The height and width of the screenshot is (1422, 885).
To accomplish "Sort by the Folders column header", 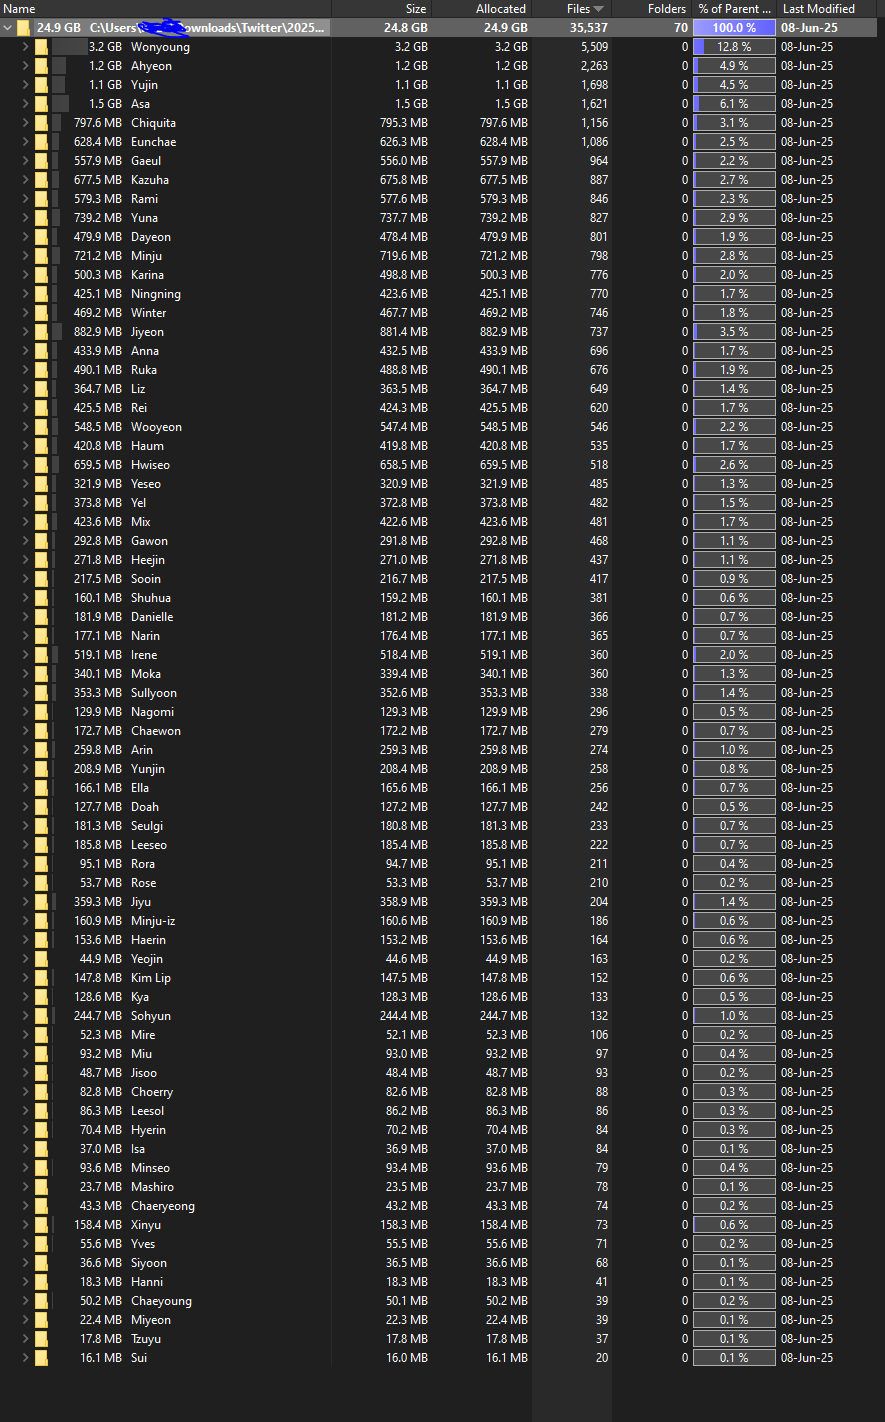I will click(x=652, y=9).
